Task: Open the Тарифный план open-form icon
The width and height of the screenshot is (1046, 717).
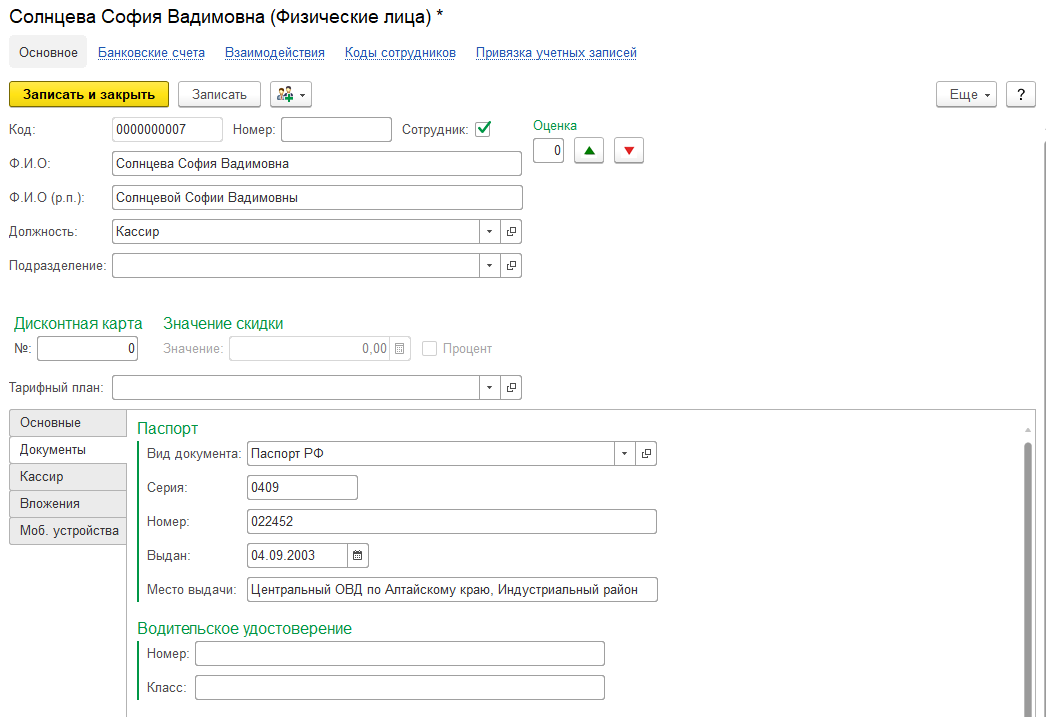Action: pos(511,387)
